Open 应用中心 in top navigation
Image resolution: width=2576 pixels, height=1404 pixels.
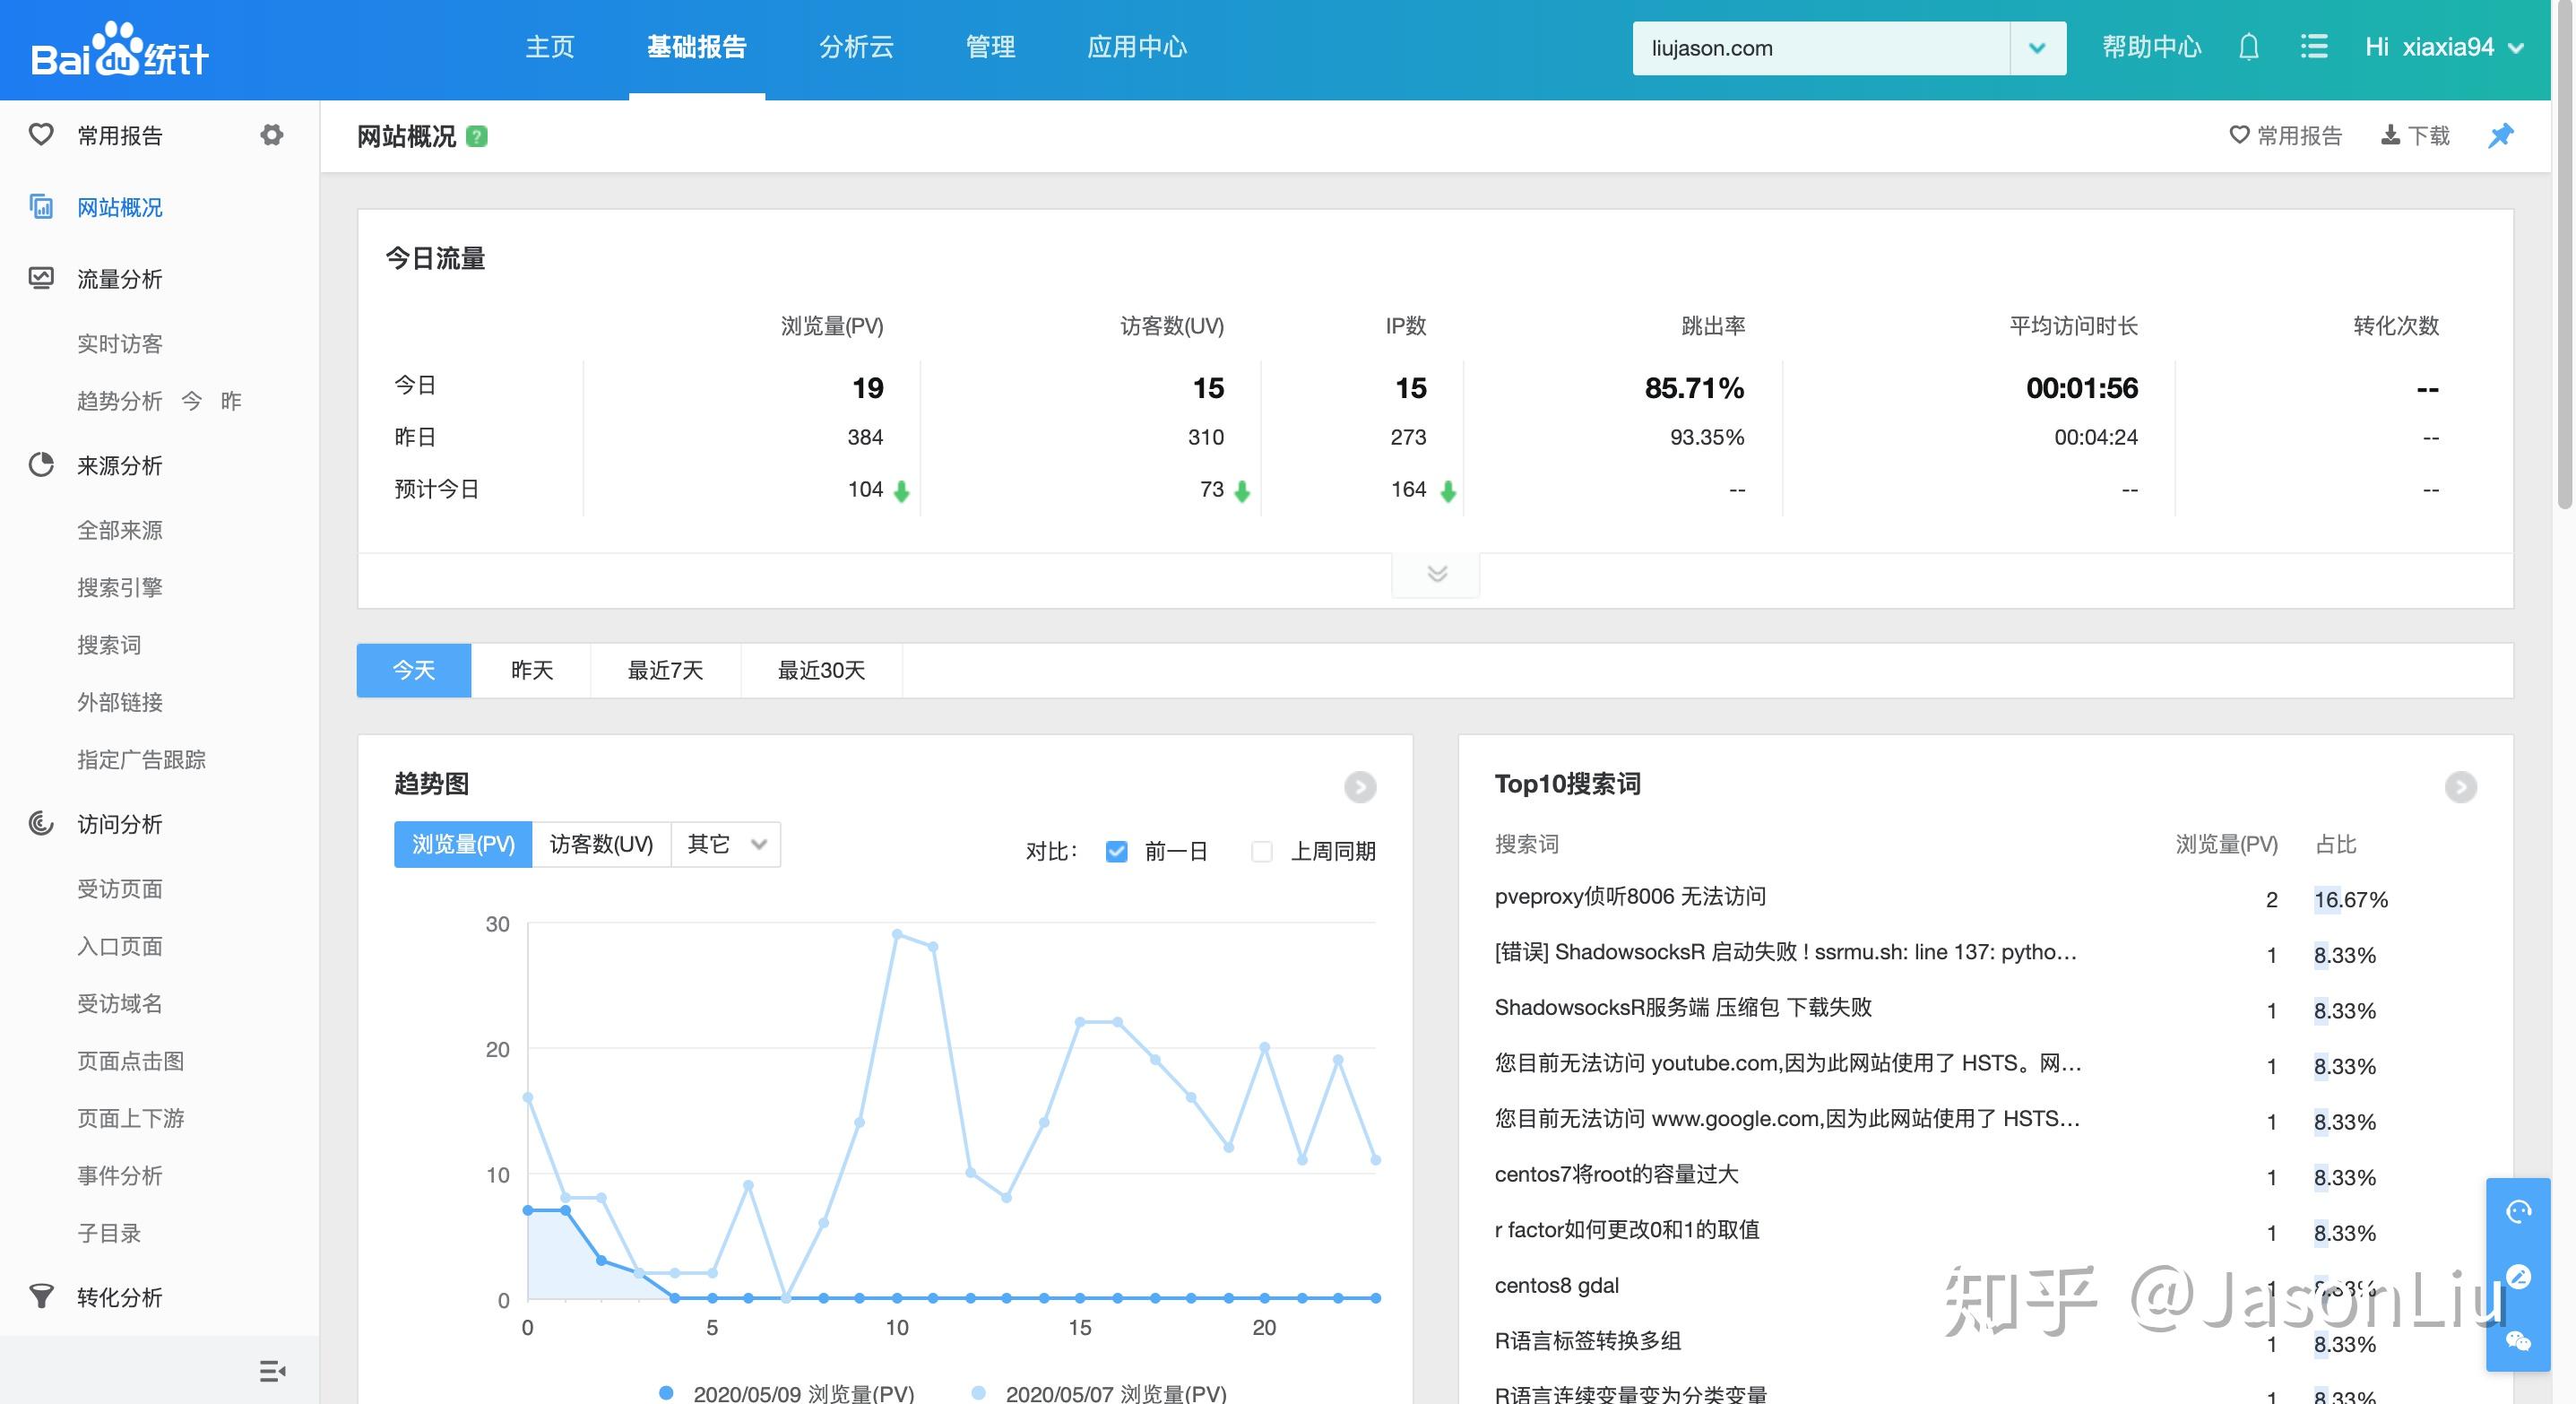(x=1137, y=47)
